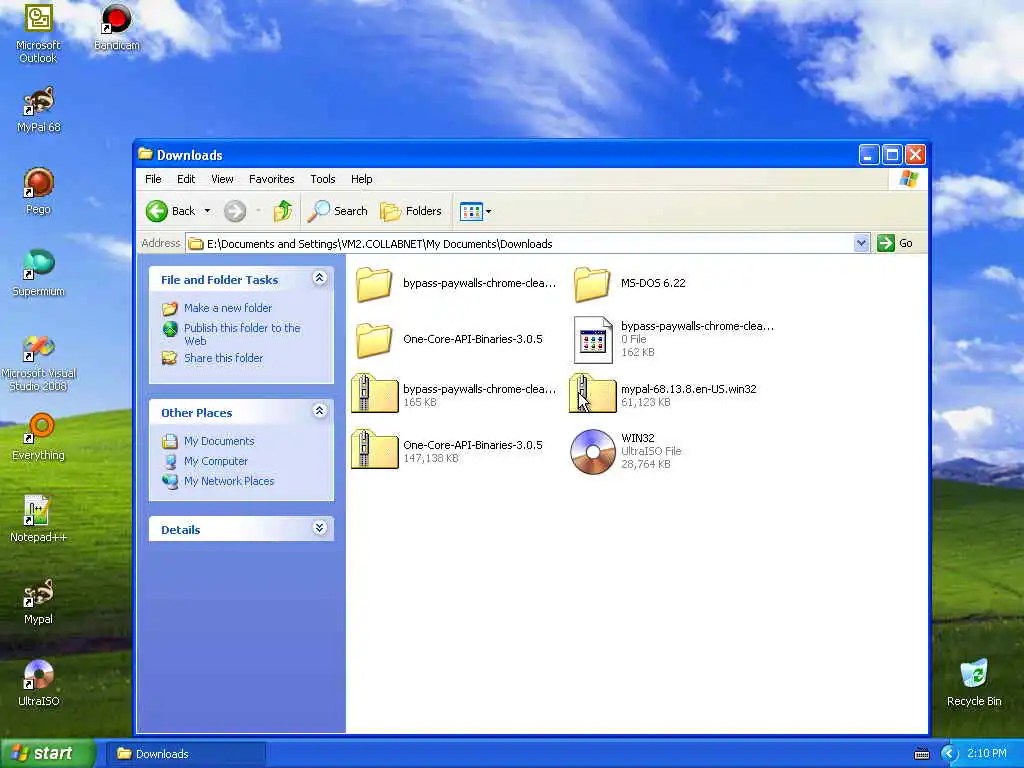This screenshot has width=1024, height=768.
Task: Select the MS-DOS 6.22 folder
Action: pyautogui.click(x=630, y=284)
